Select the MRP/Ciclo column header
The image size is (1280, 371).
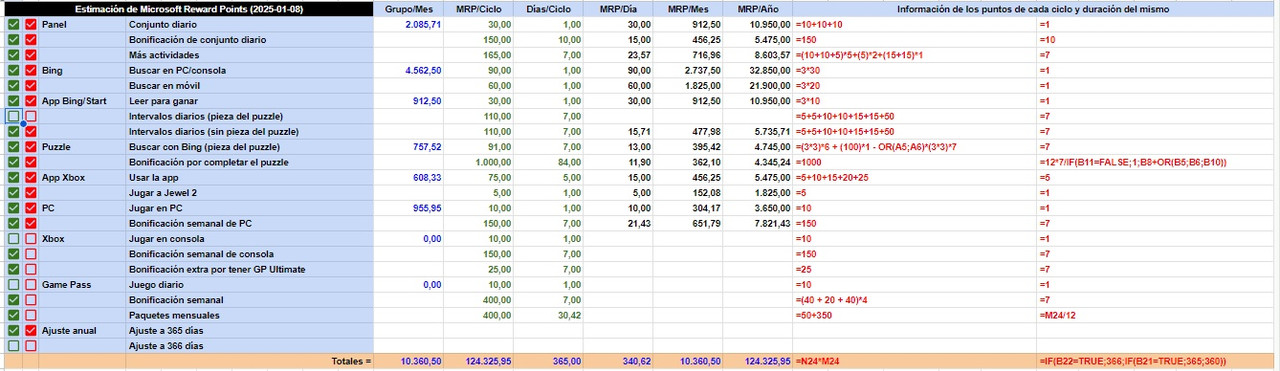click(479, 8)
